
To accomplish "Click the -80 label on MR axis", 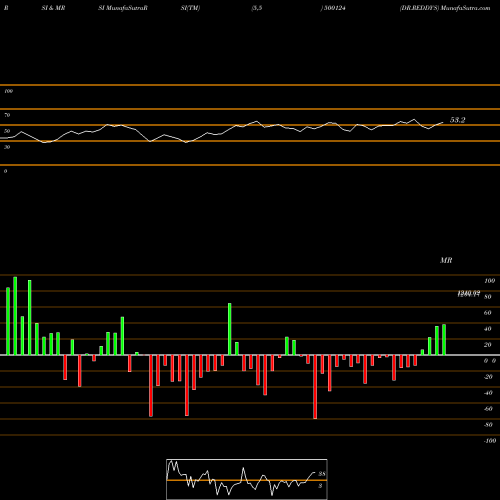I will [488, 425].
